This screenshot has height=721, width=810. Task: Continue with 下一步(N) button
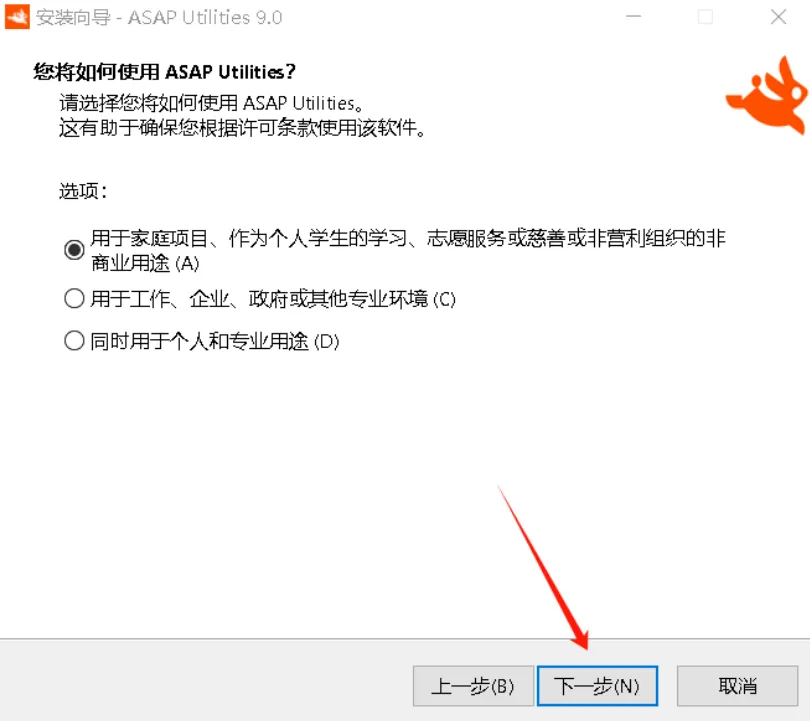598,686
